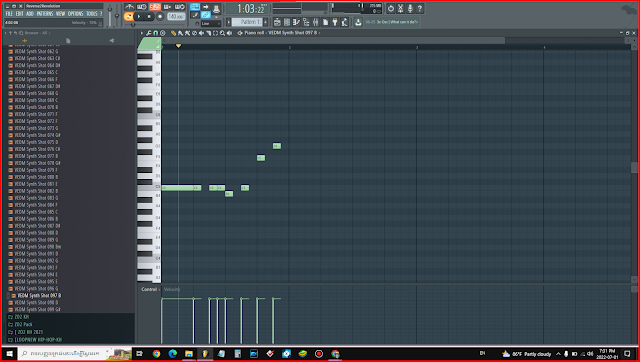Image resolution: width=640 pixels, height=362 pixels.
Task: Open the FILE menu
Action: pyautogui.click(x=9, y=14)
